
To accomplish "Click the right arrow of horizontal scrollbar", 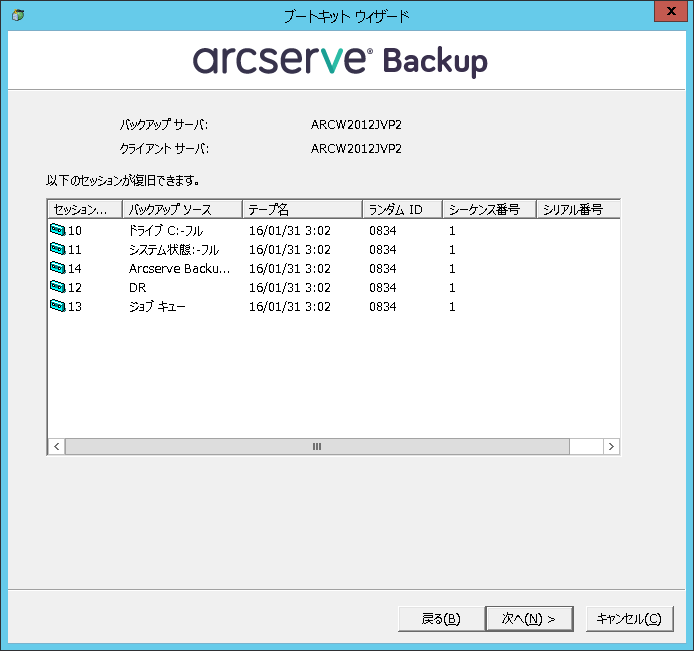I will [x=611, y=447].
